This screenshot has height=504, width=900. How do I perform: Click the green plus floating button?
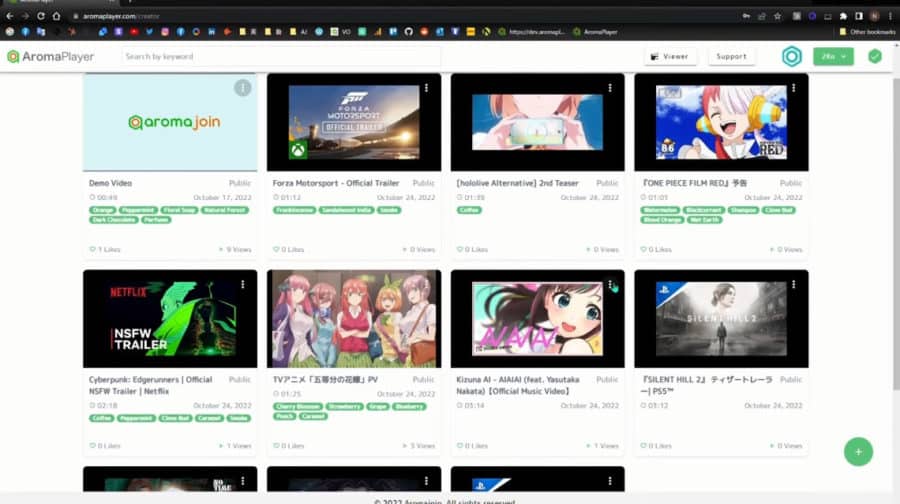tap(858, 452)
